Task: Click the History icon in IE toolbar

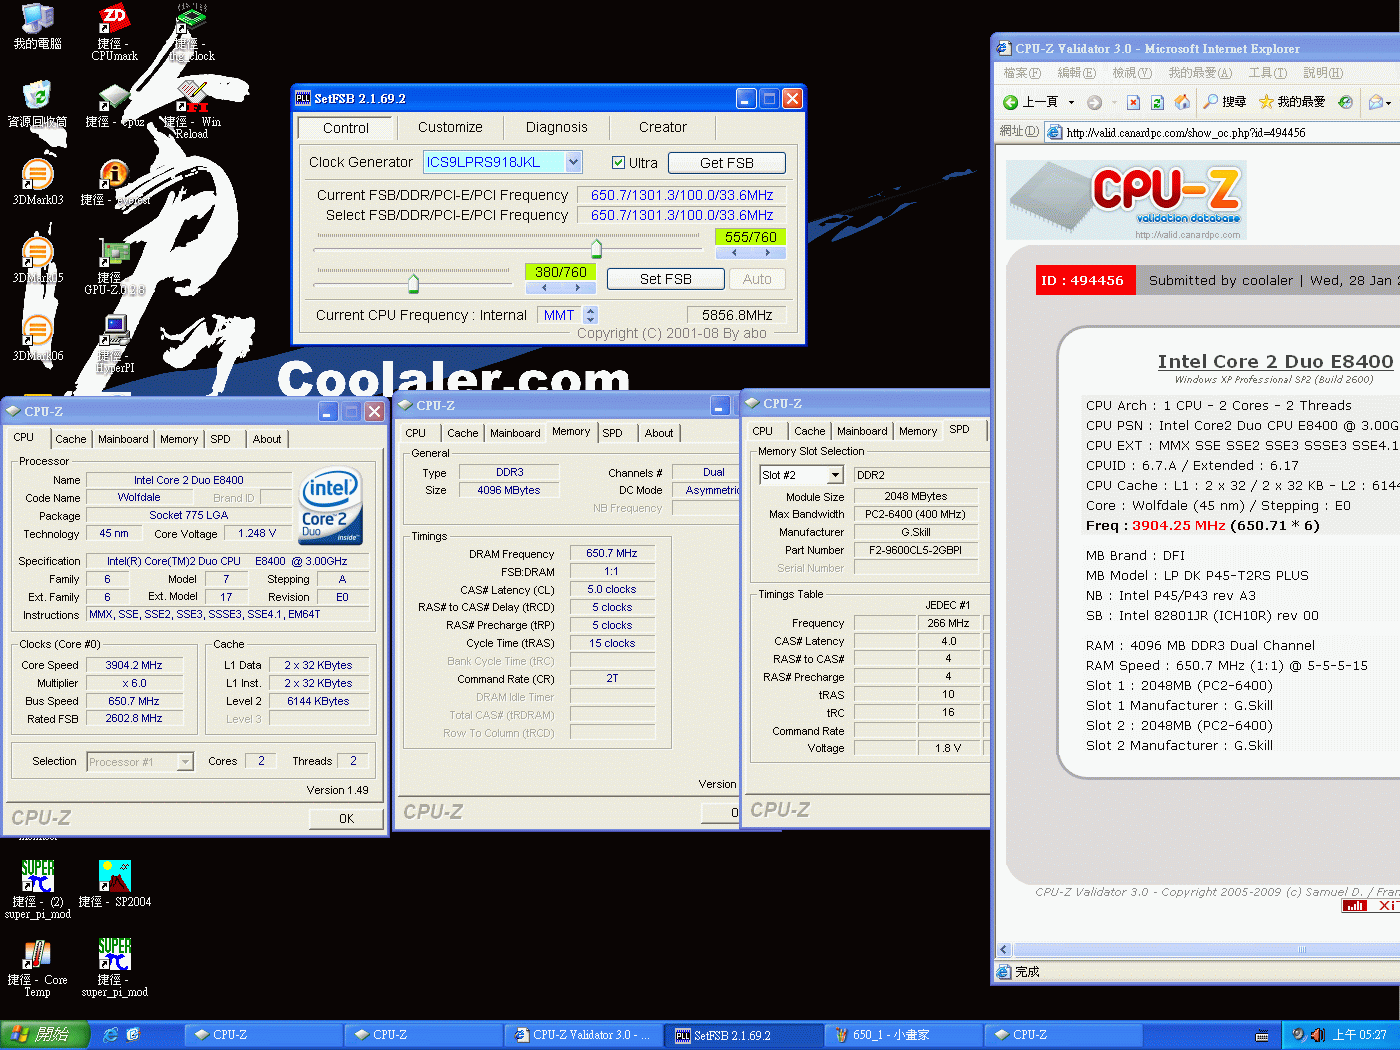Action: pyautogui.click(x=1346, y=102)
